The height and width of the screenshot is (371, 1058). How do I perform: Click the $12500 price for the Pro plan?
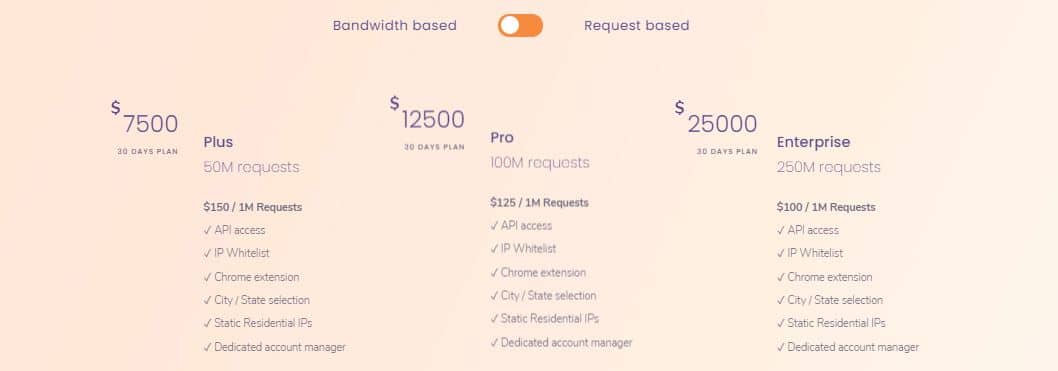coord(427,115)
